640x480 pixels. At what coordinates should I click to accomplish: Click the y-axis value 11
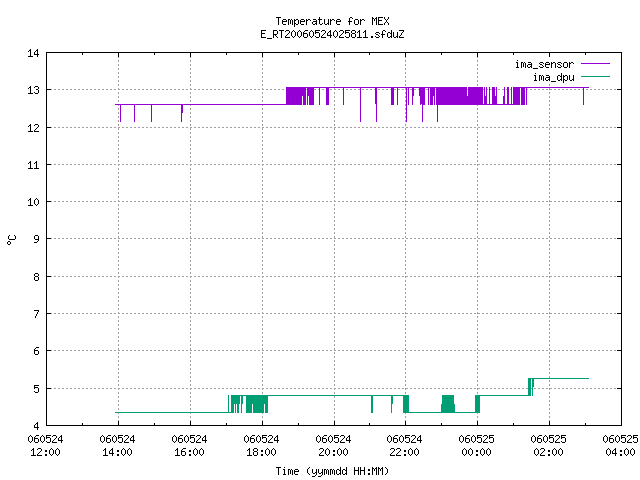coord(33,165)
